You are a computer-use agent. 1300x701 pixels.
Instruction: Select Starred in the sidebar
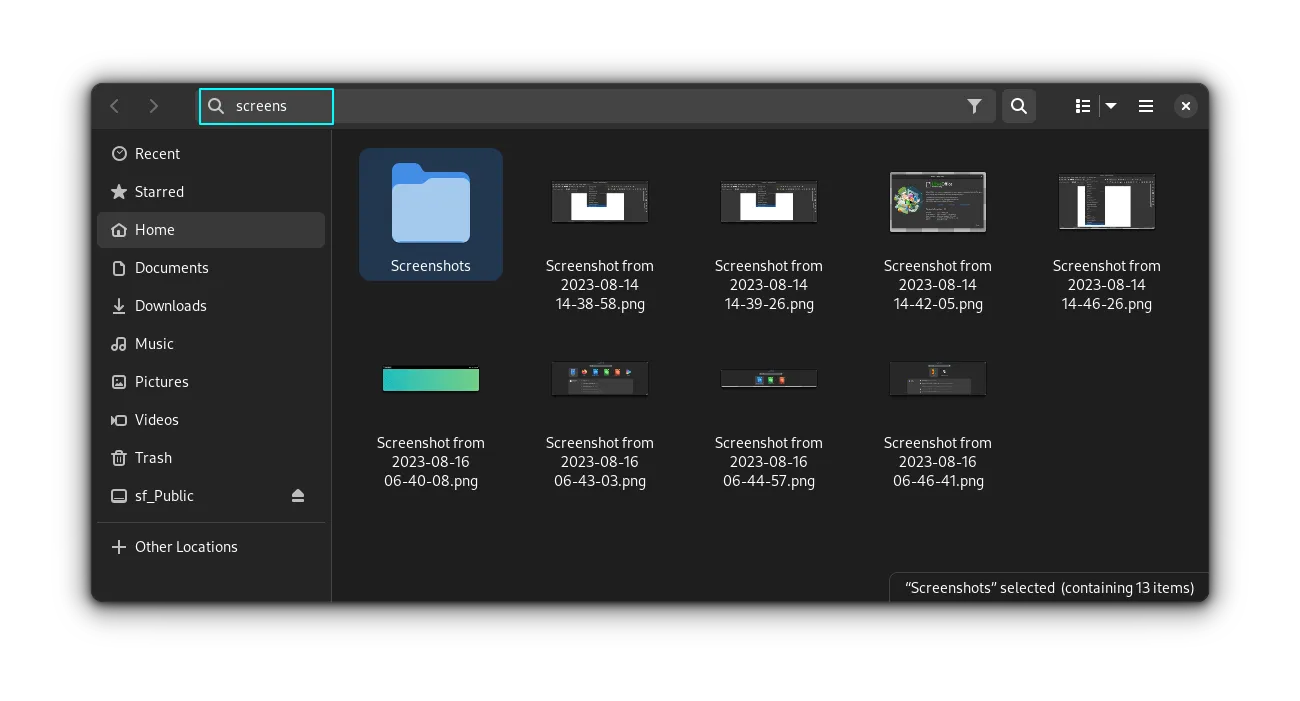point(159,192)
